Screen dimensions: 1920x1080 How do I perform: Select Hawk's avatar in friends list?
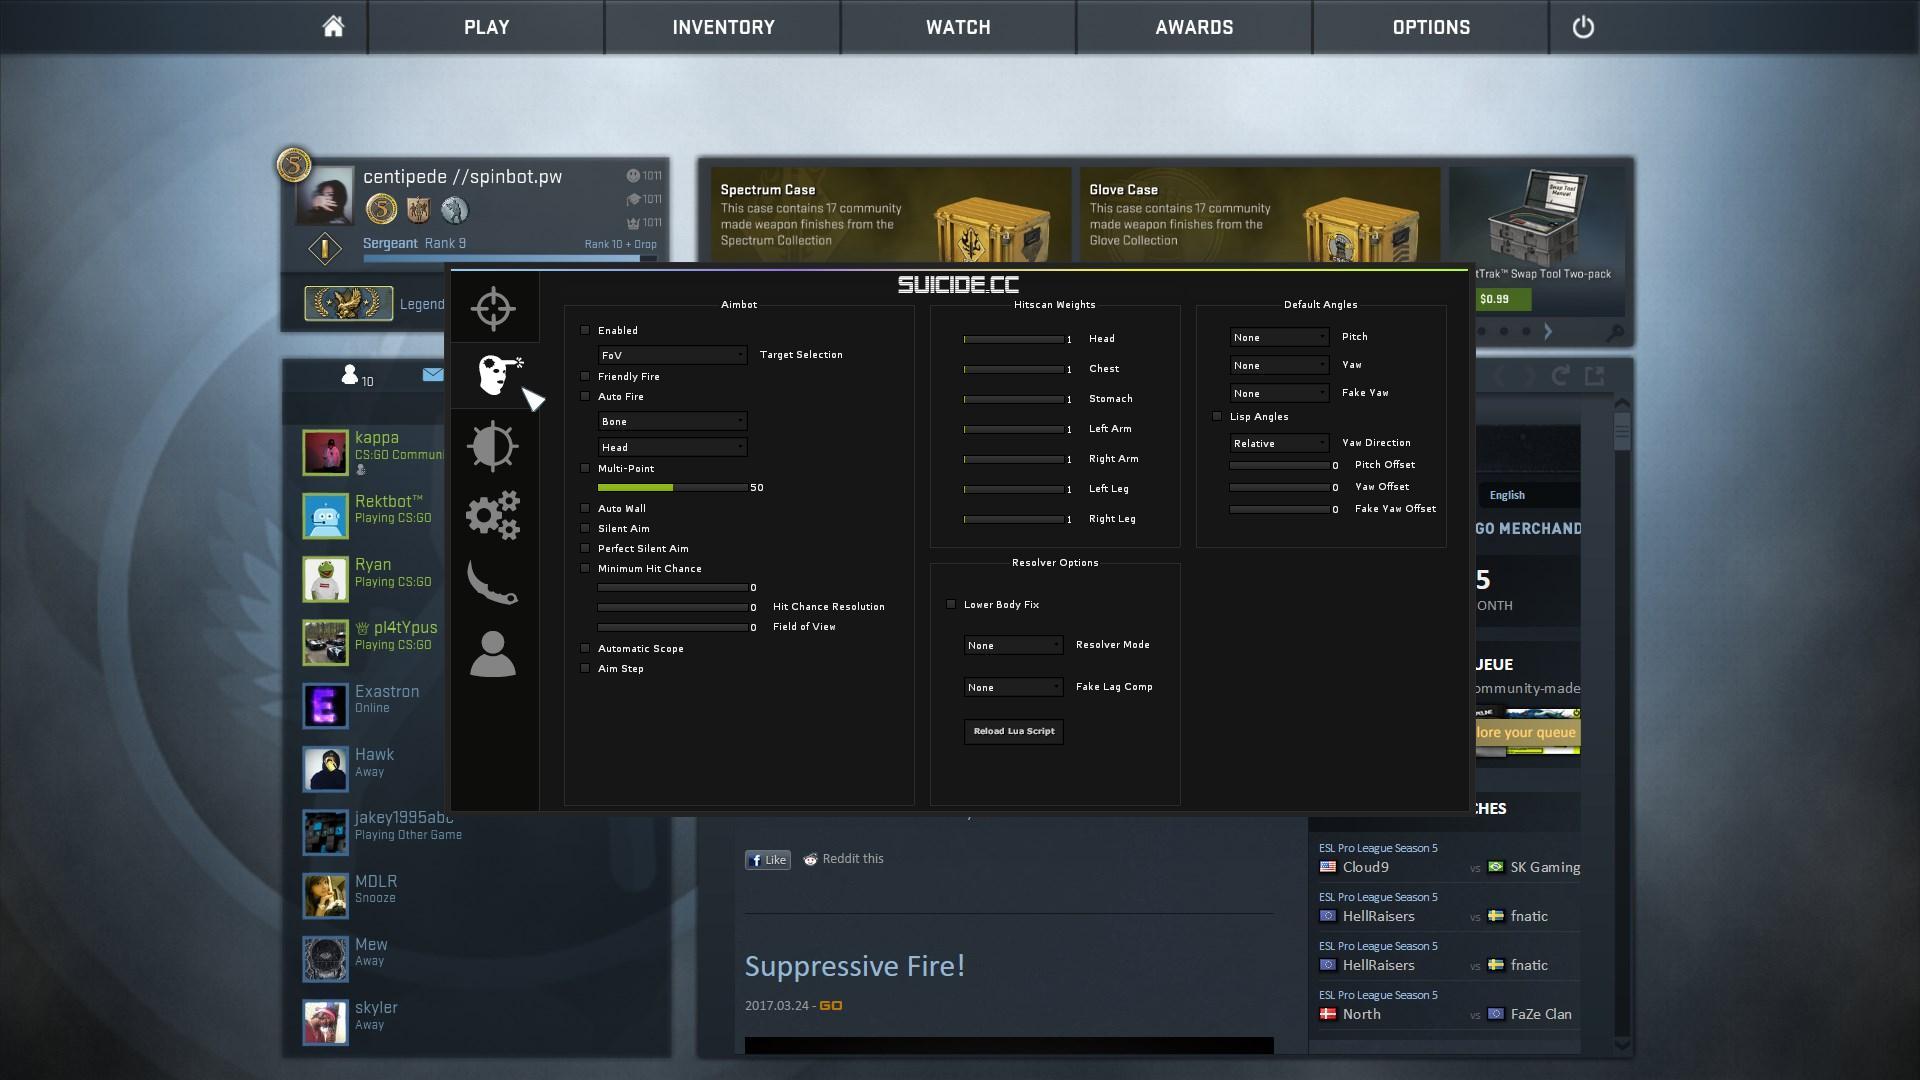[x=325, y=769]
